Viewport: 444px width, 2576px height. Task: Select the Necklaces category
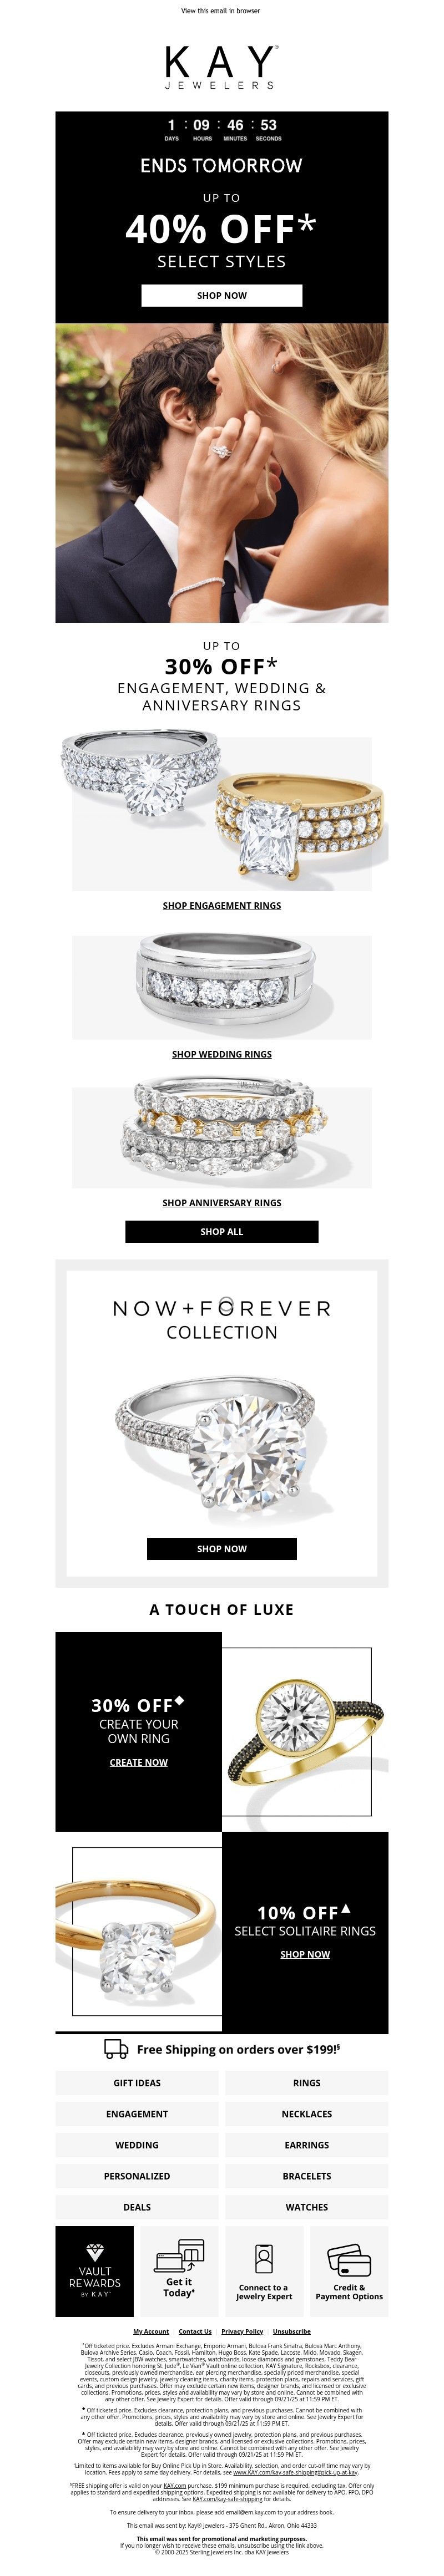coord(307,2114)
